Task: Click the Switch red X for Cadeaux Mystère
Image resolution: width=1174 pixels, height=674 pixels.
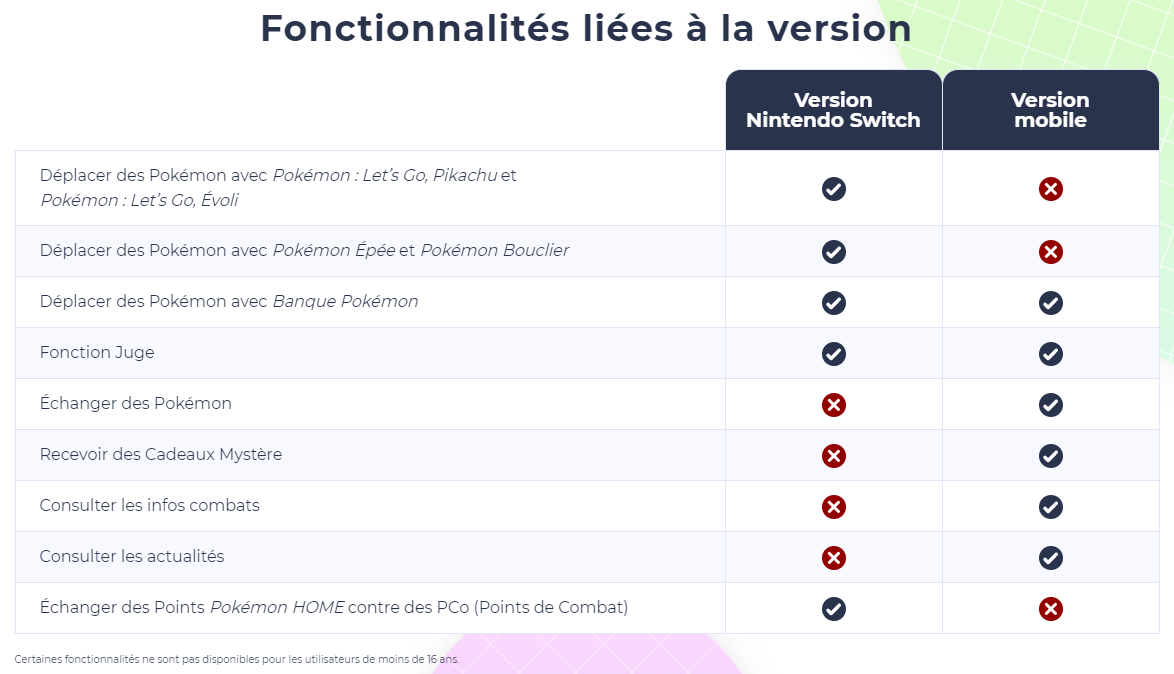Action: click(x=833, y=455)
